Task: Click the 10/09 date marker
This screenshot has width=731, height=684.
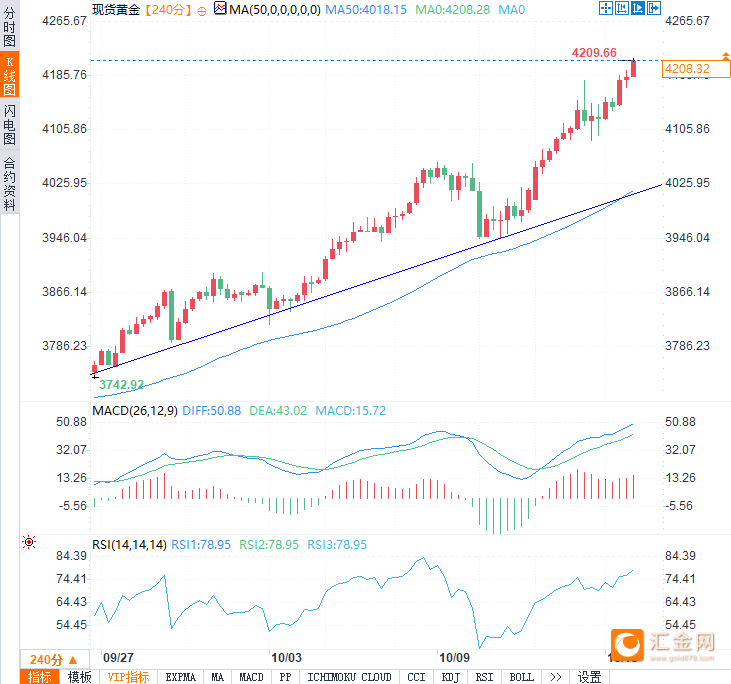Action: click(455, 658)
